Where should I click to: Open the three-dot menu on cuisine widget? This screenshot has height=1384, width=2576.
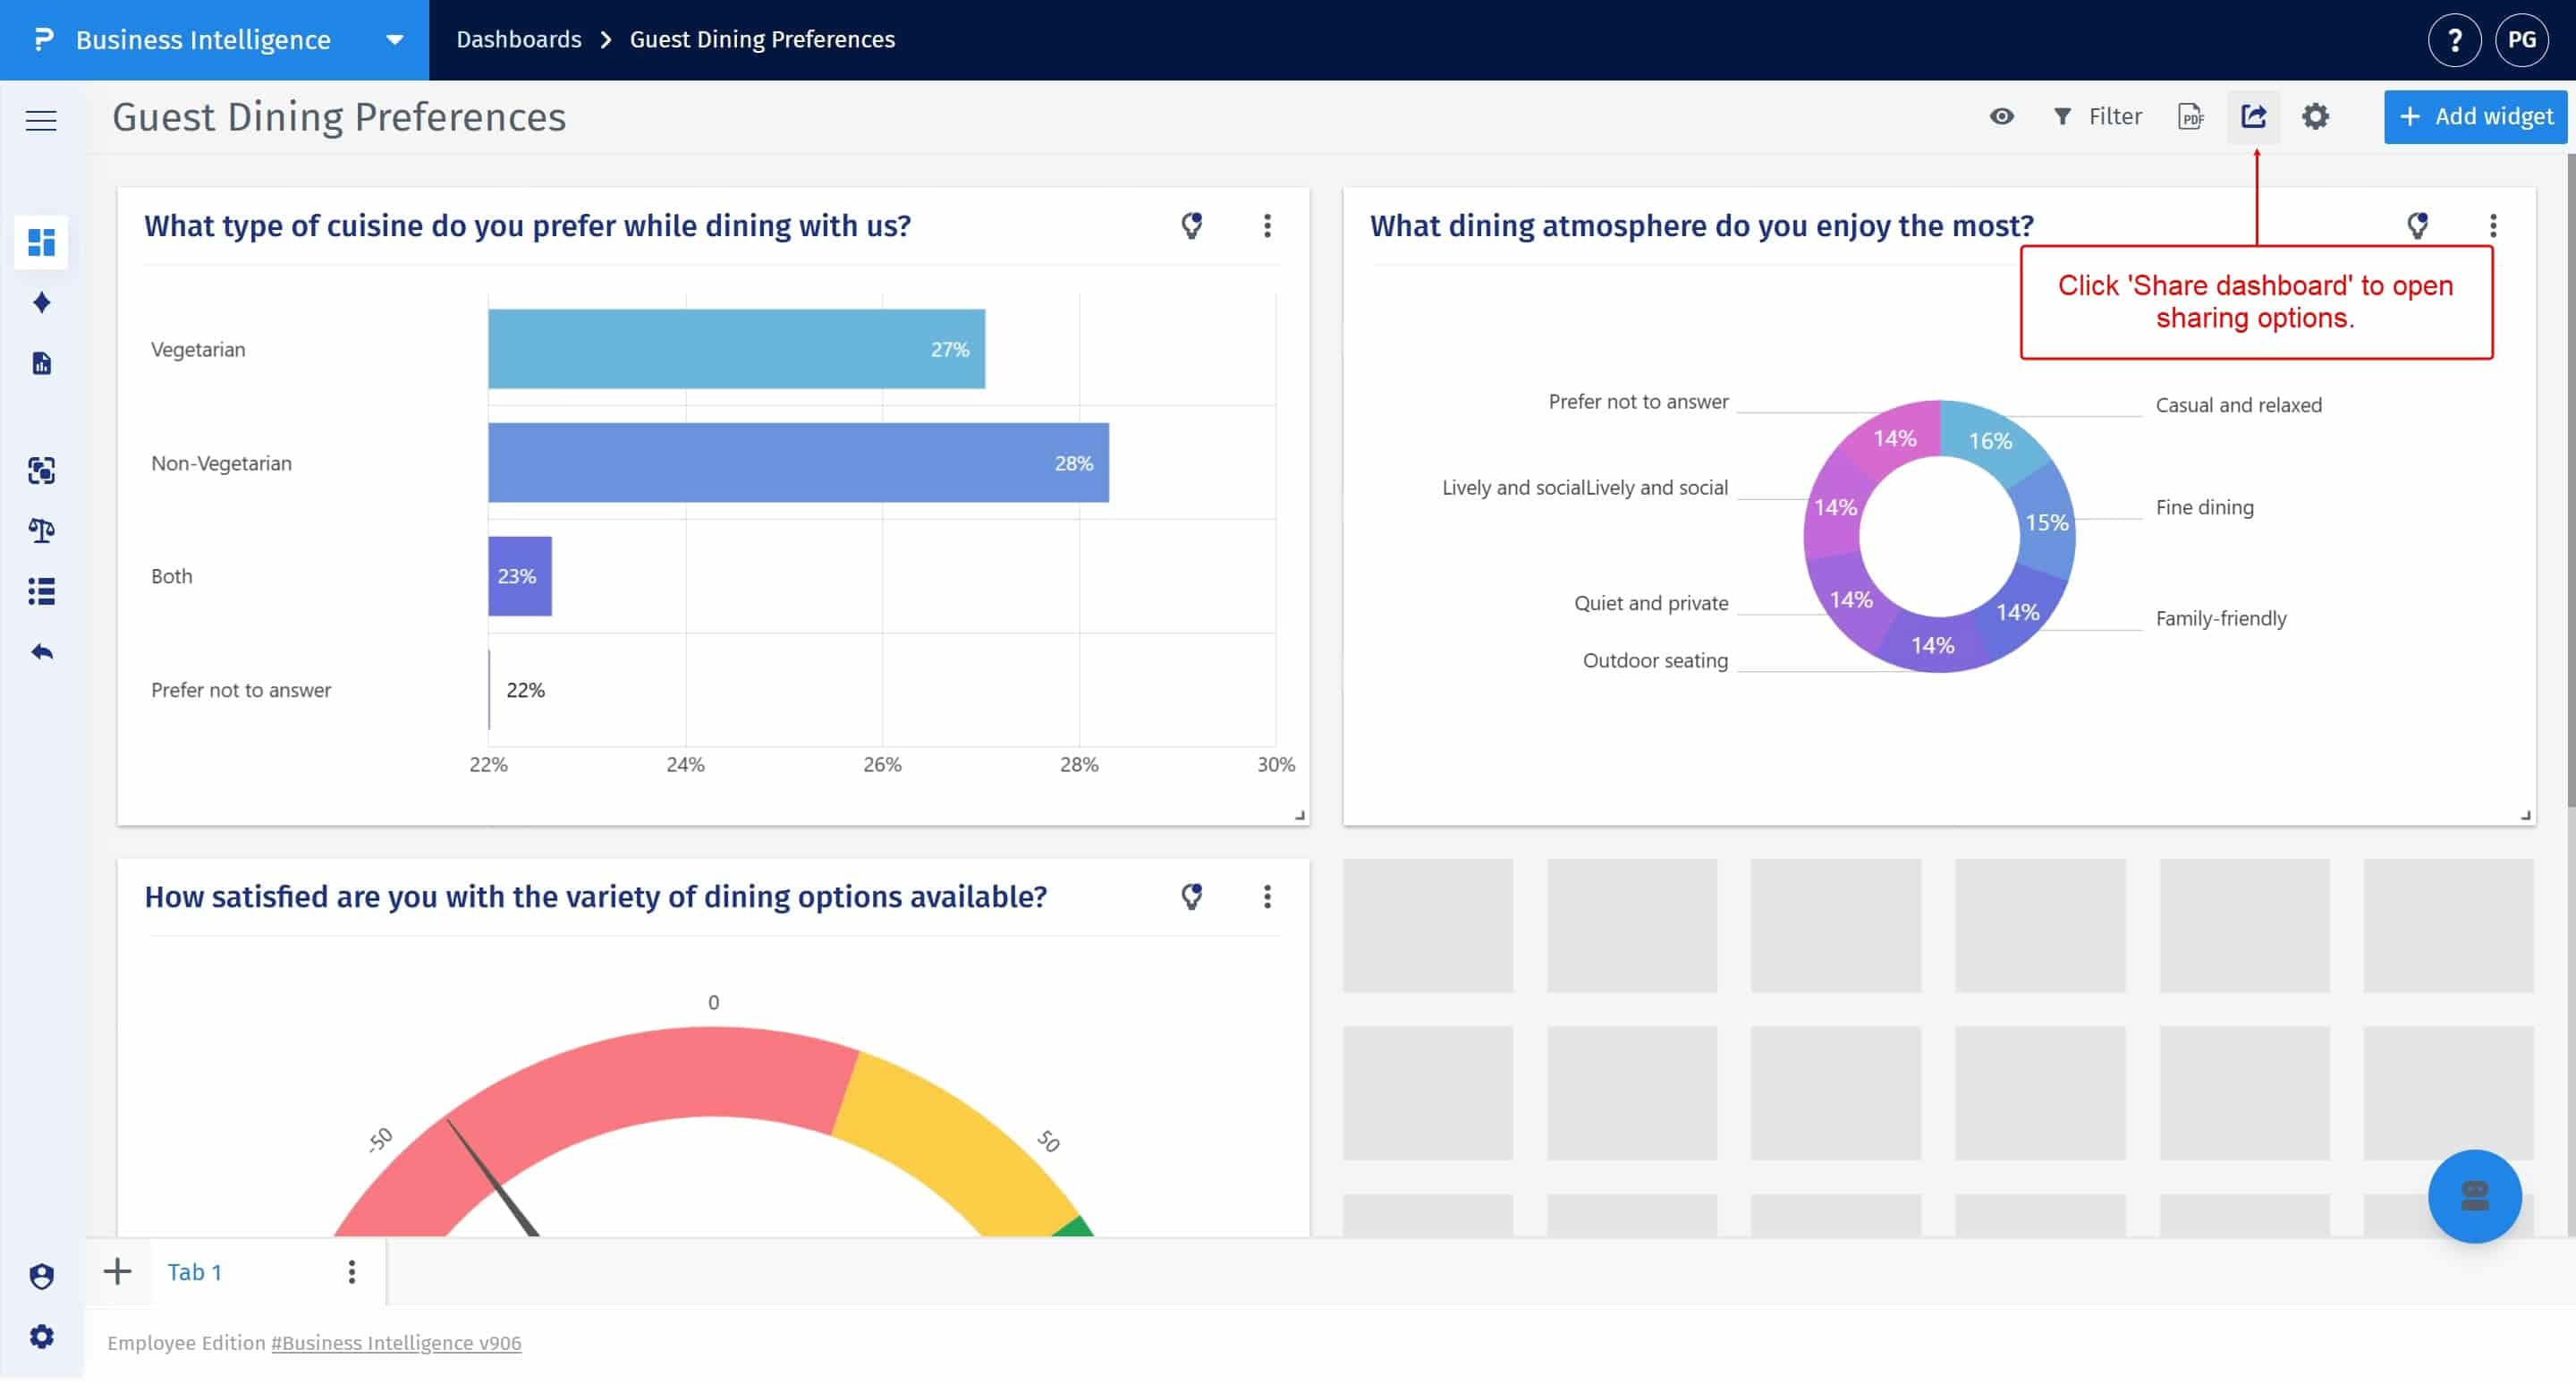(x=1267, y=226)
